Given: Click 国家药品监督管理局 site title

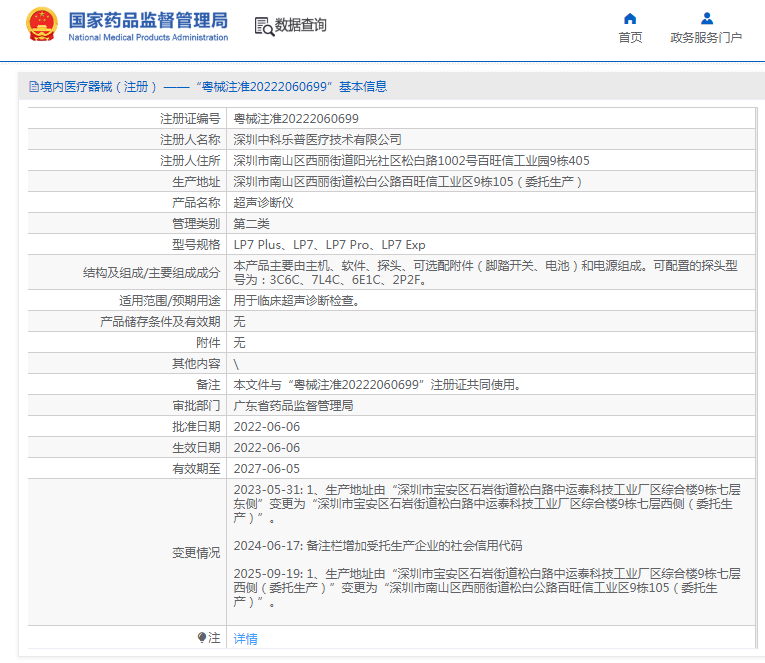Looking at the screenshot, I should tap(148, 20).
